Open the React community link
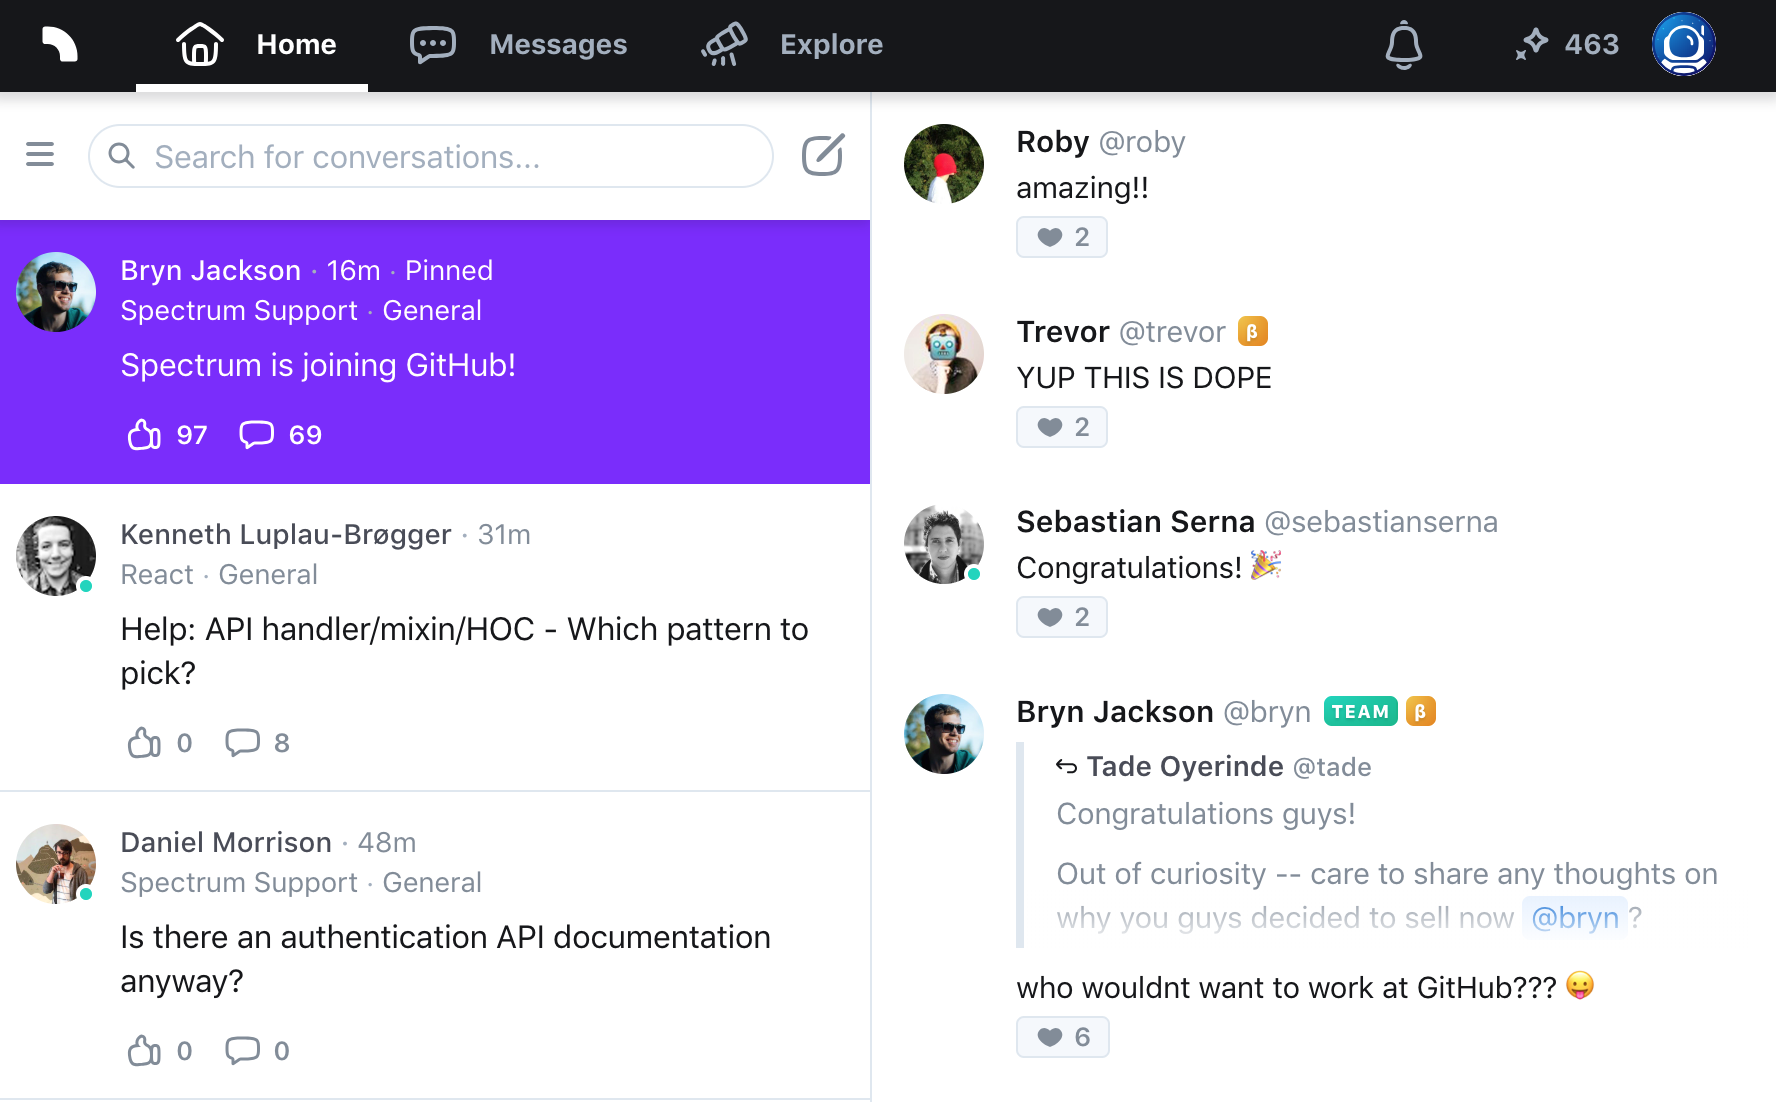 pos(157,575)
